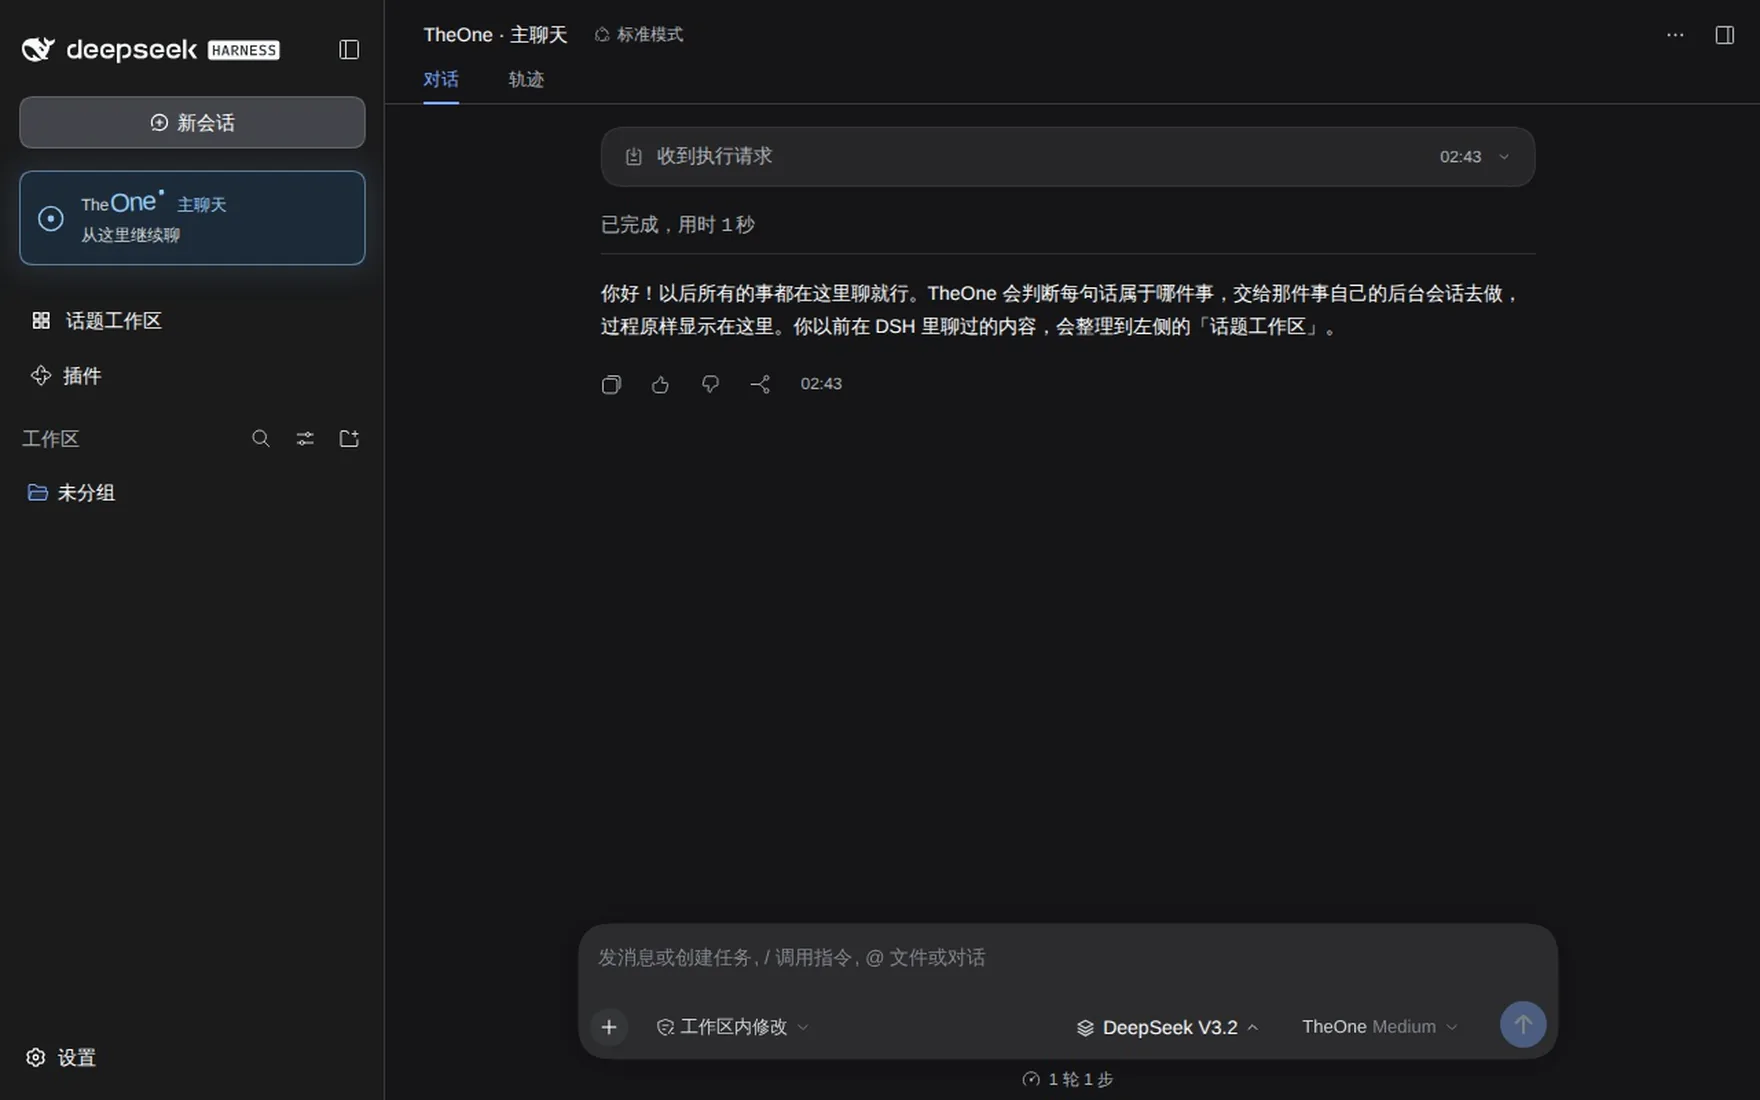Click the 已完成，用时 1 秒 status text
Screen dimensions: 1760x1100
point(677,225)
